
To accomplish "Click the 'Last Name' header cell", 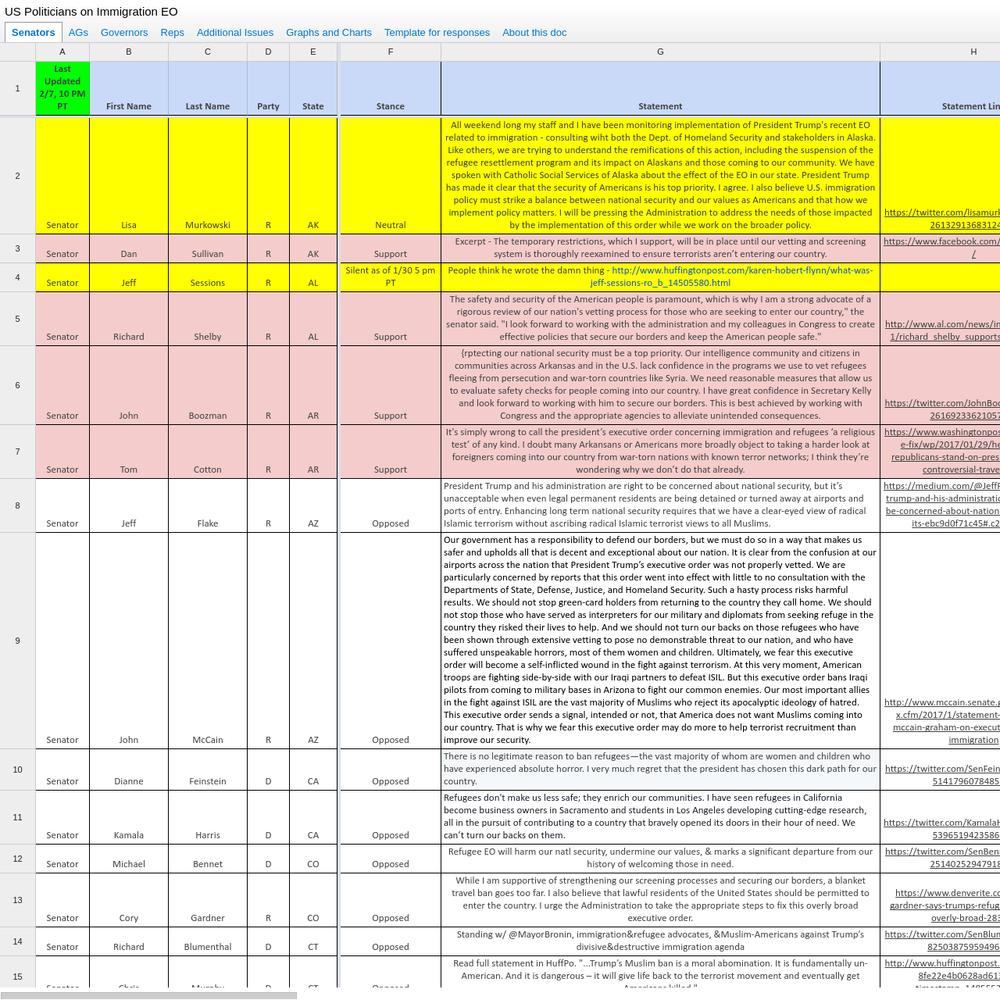I will coord(208,89).
